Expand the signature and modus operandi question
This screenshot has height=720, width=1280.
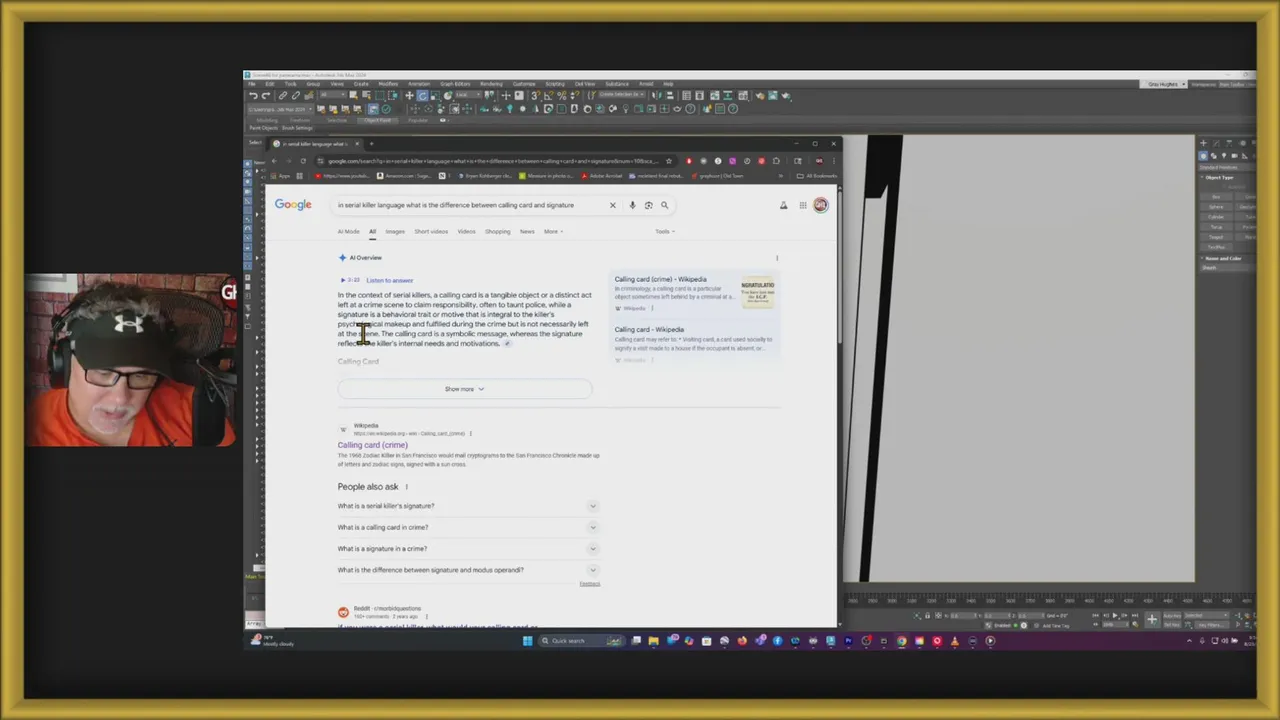click(467, 570)
